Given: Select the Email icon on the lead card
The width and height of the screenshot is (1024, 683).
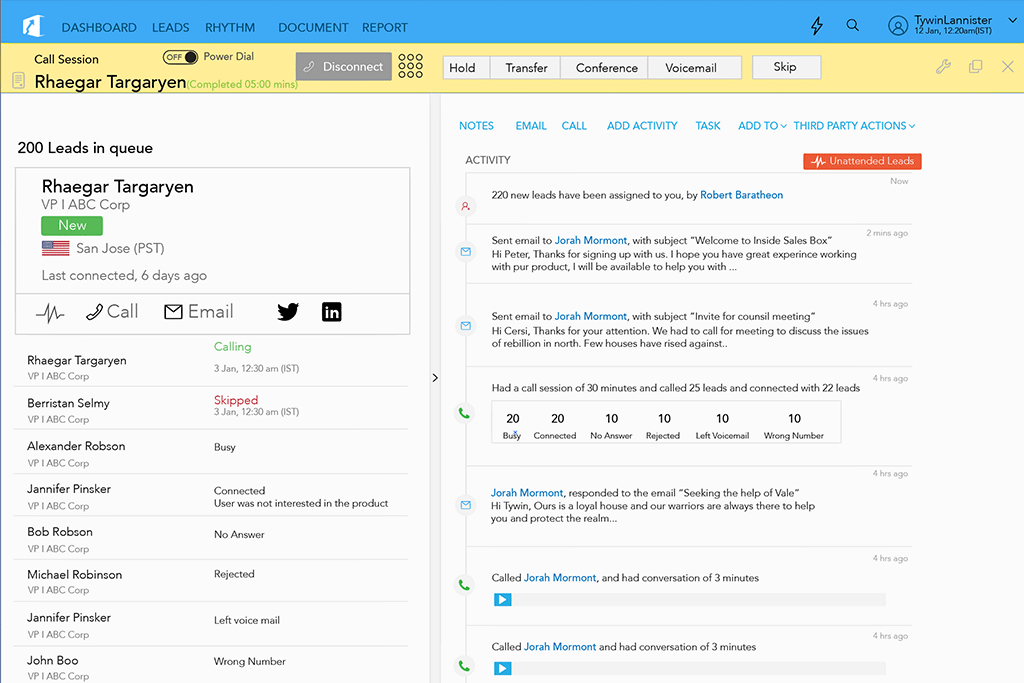Looking at the screenshot, I should click(198, 311).
